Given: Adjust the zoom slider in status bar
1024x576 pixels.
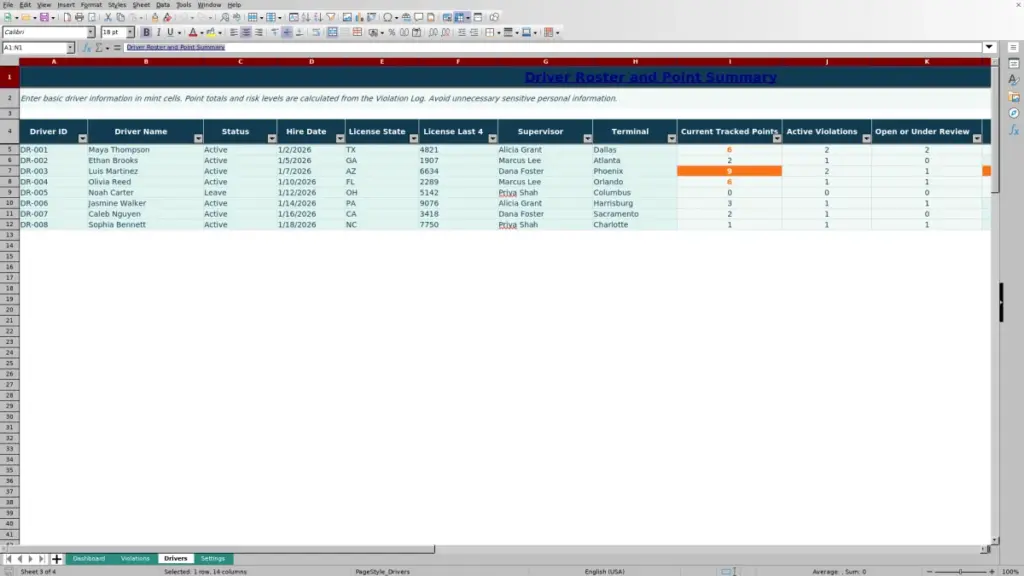Looking at the screenshot, I should (x=960, y=571).
